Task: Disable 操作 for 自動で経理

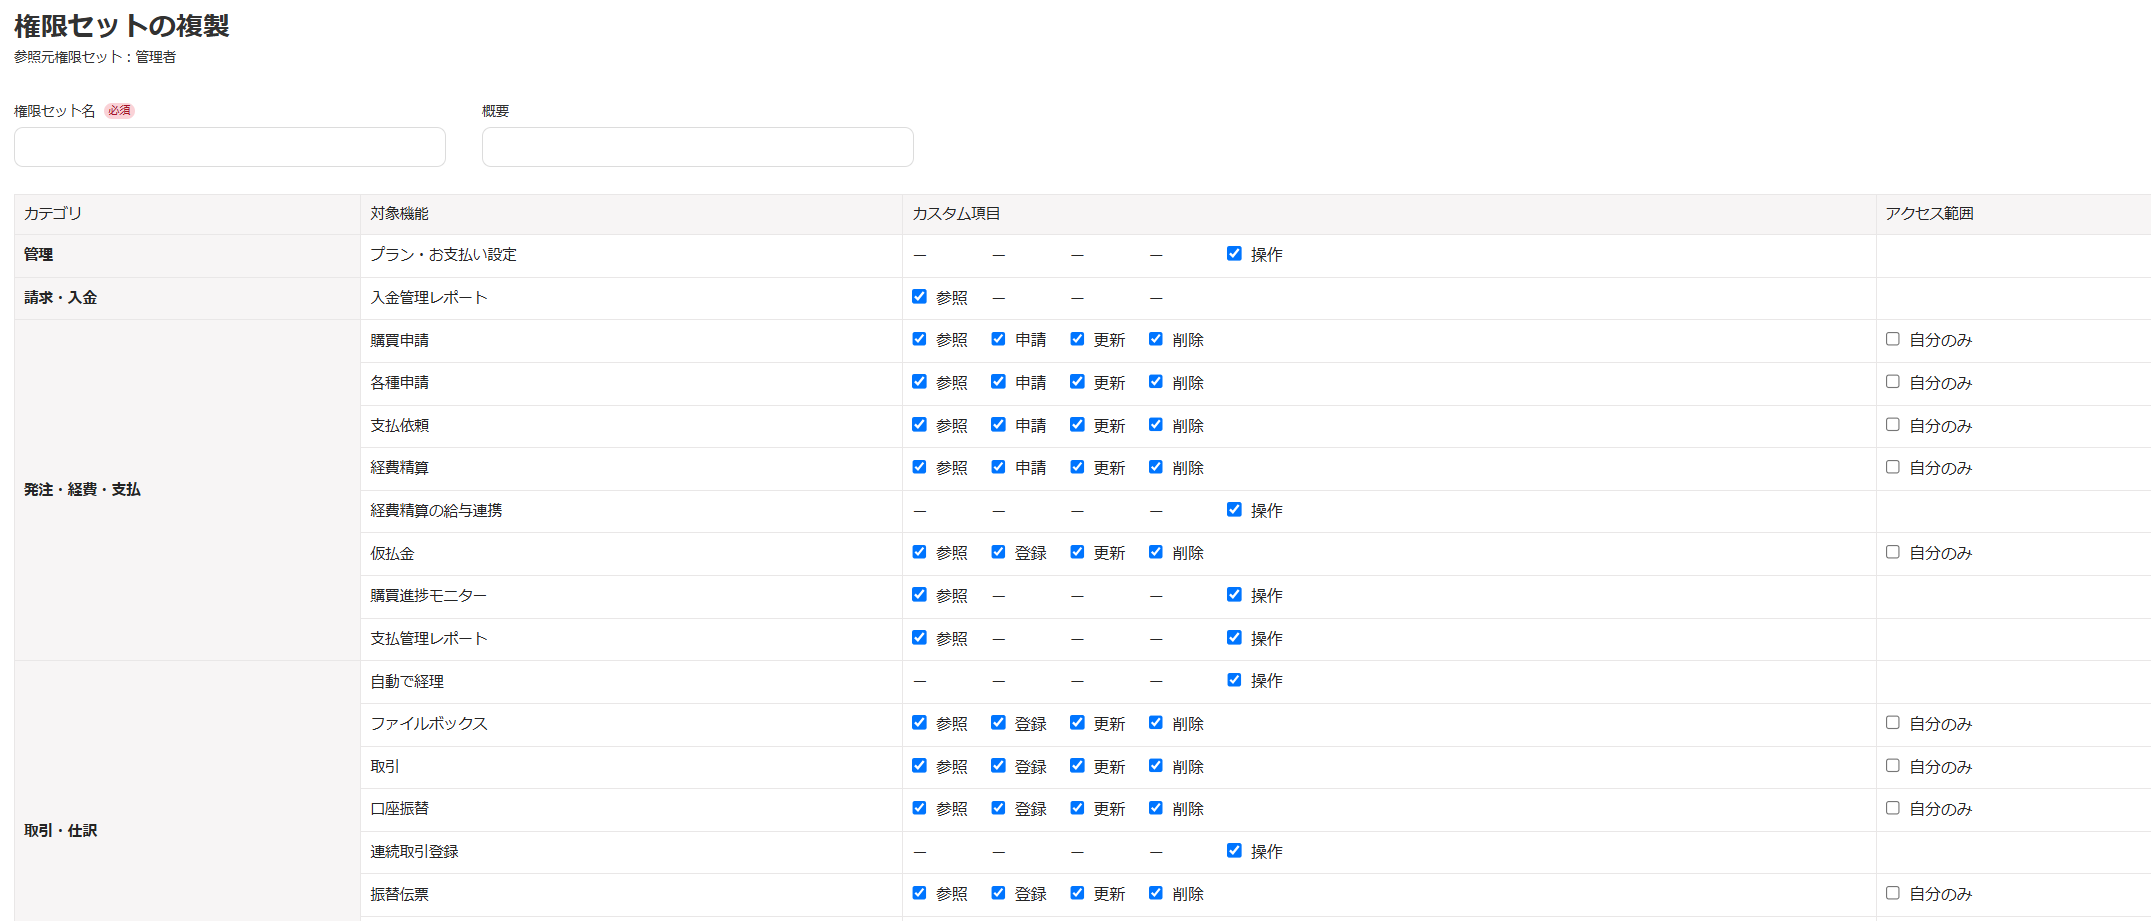Action: click(x=1234, y=680)
